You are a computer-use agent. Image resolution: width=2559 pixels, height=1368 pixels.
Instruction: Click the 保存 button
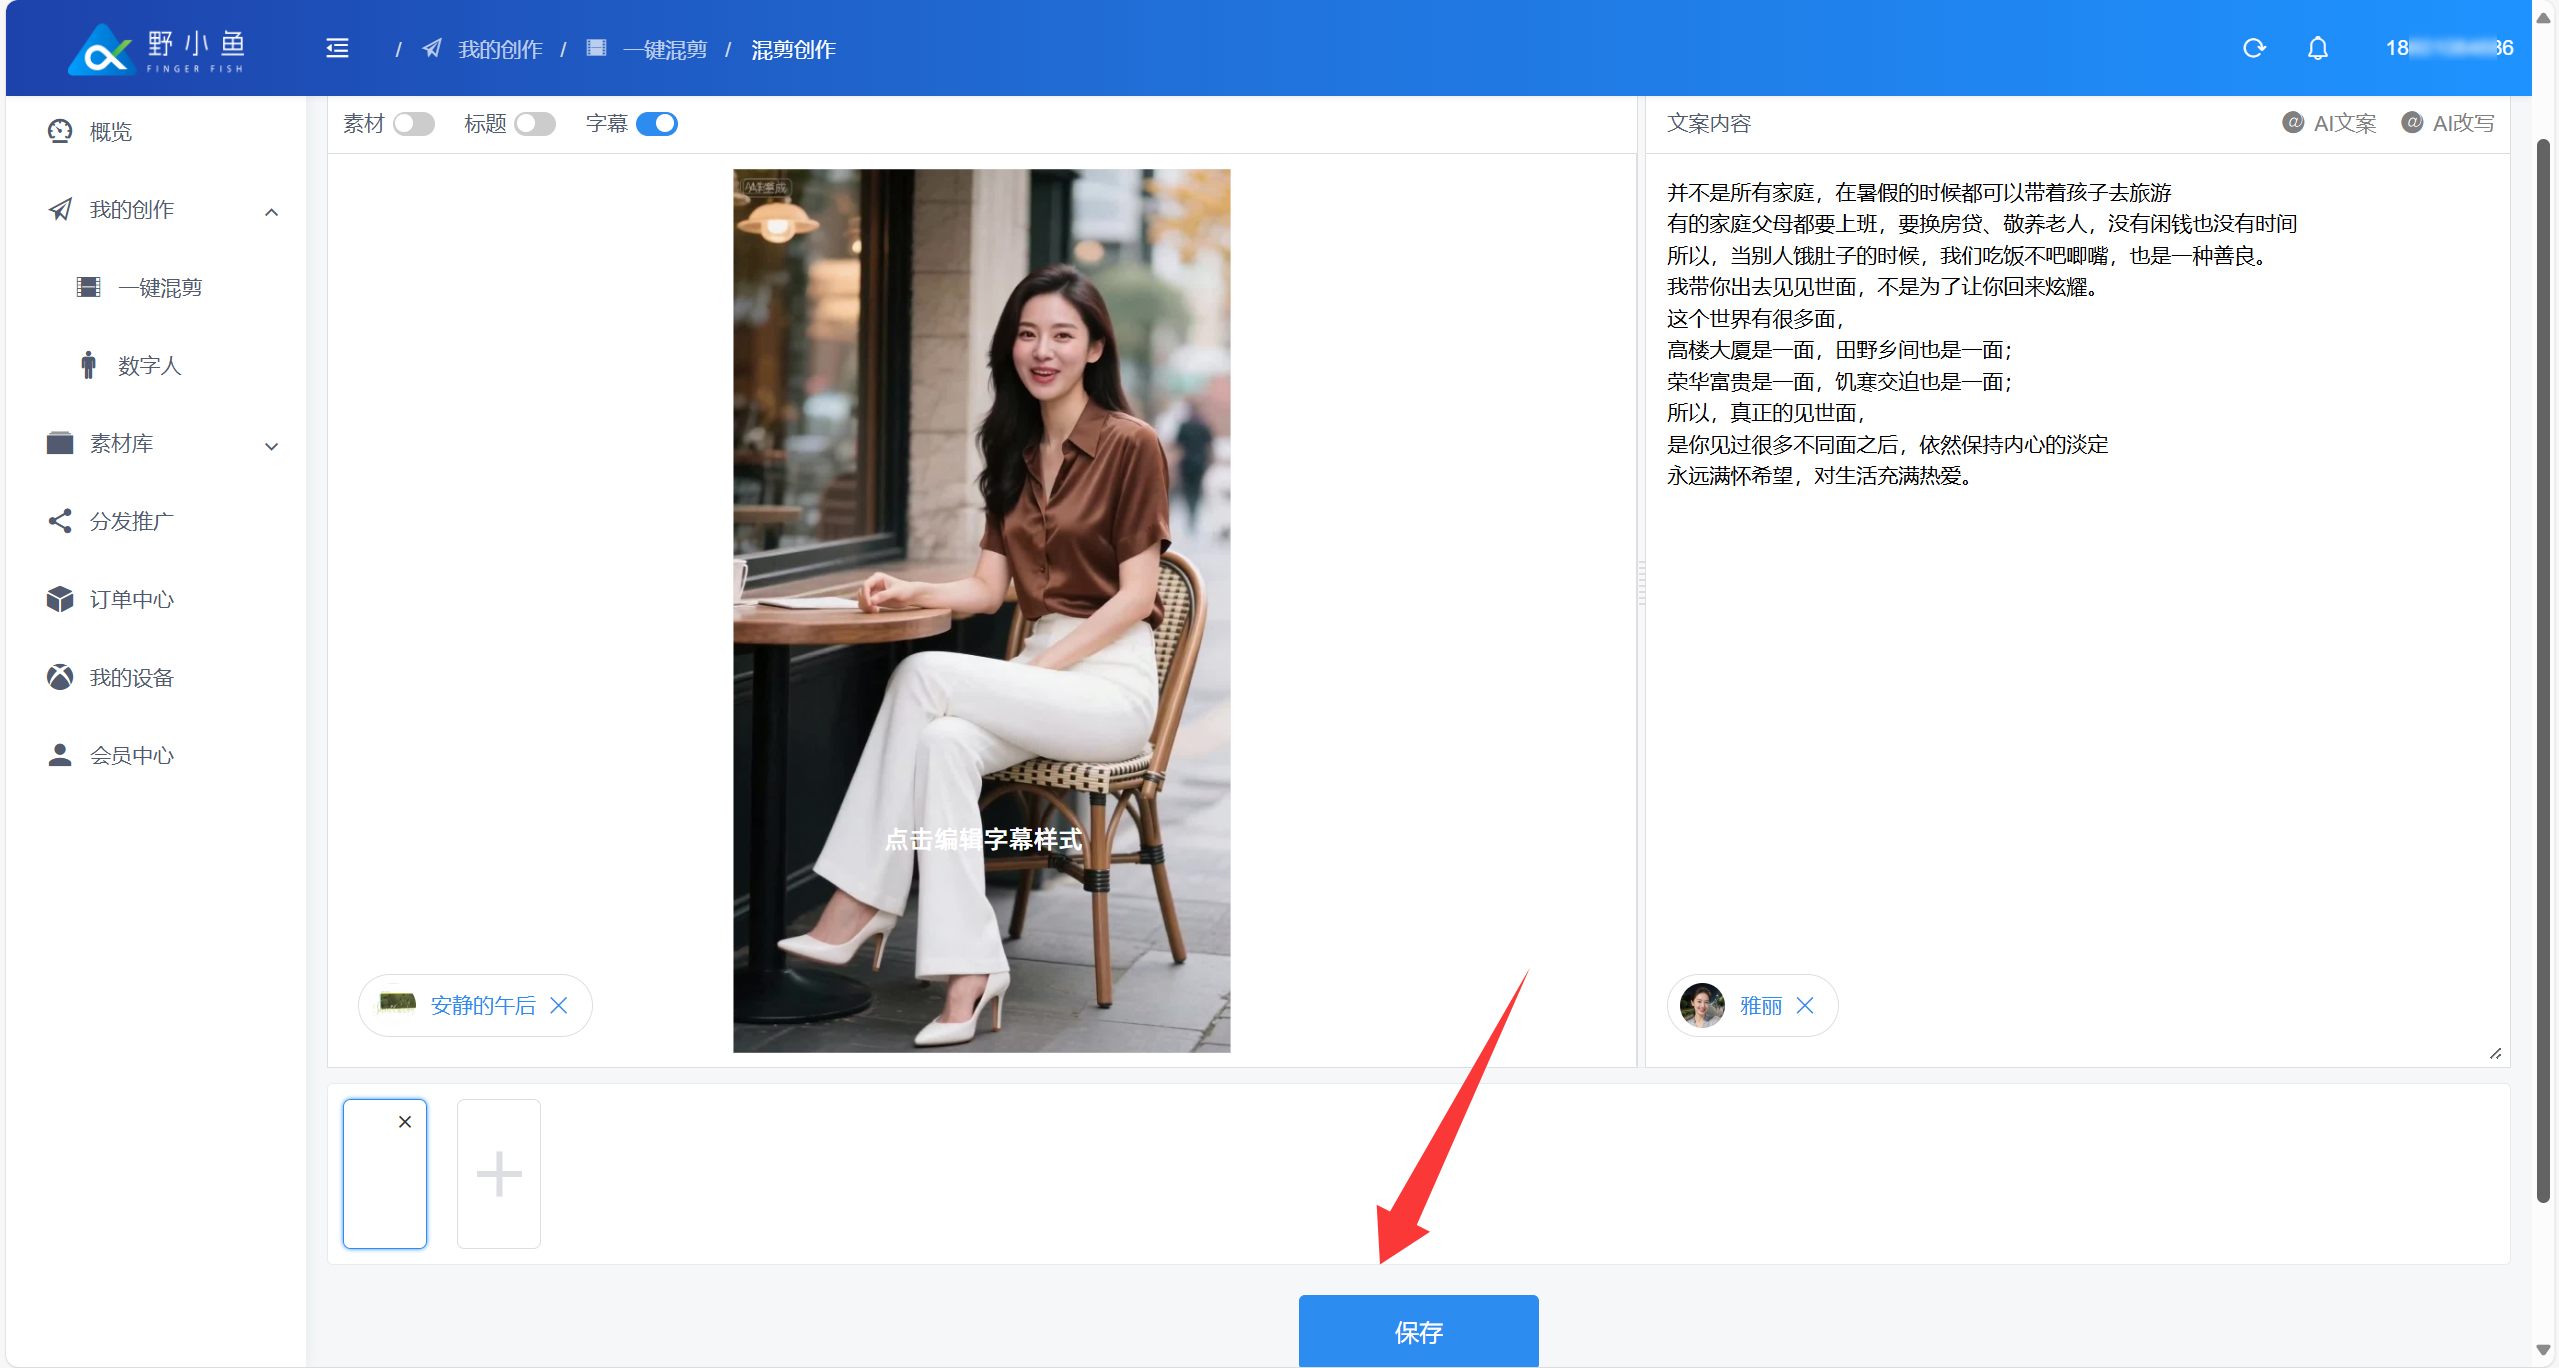pos(1417,1331)
